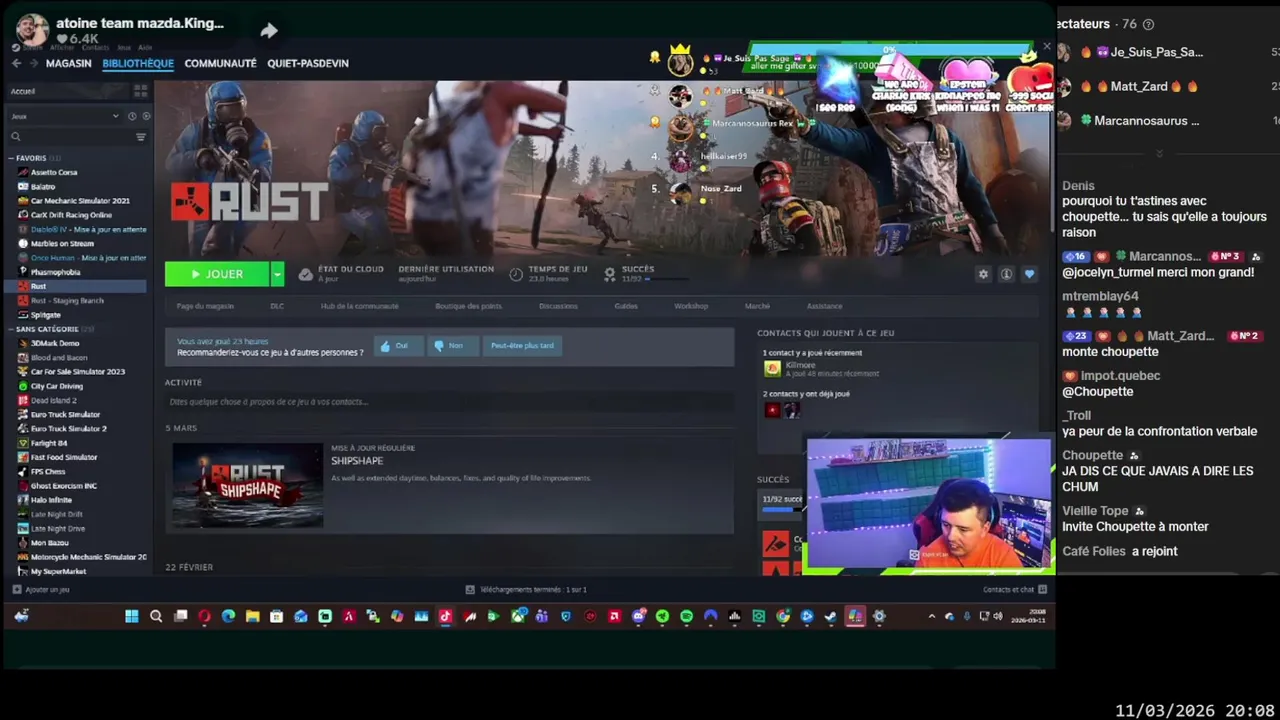Click the green JOUER play button

[216, 274]
